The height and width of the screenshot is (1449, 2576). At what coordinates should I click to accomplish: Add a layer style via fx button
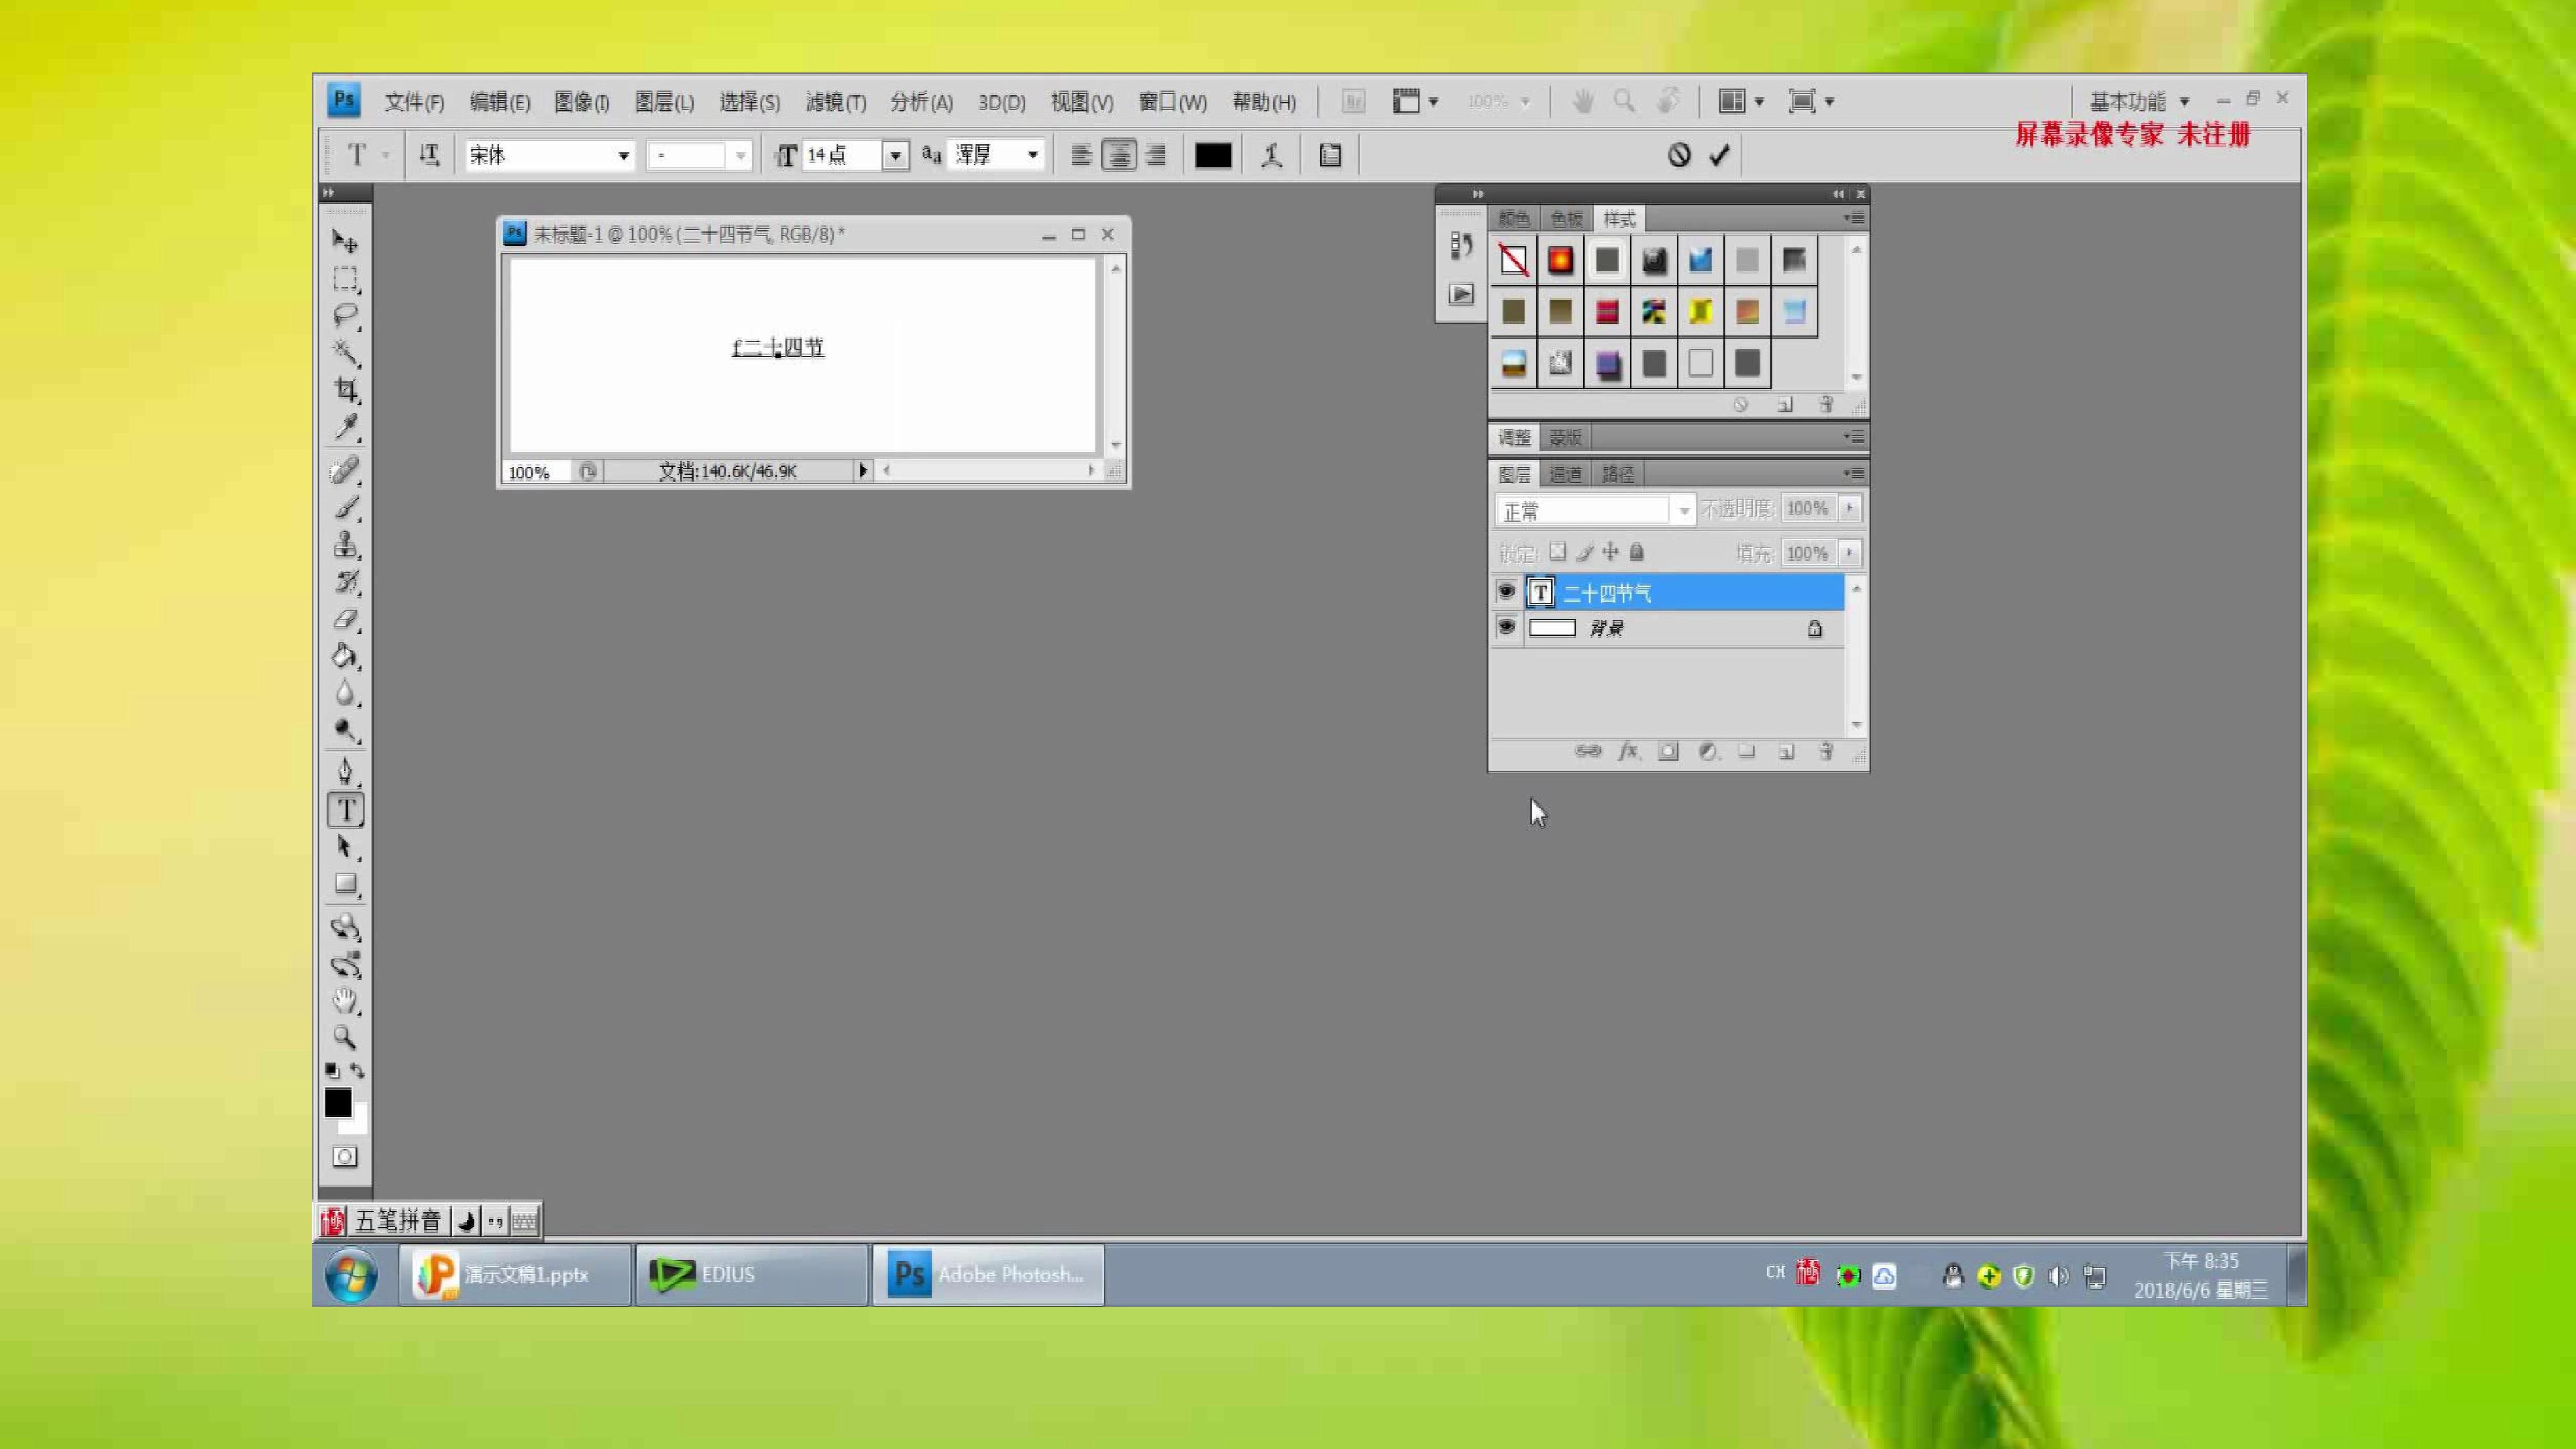point(1628,751)
